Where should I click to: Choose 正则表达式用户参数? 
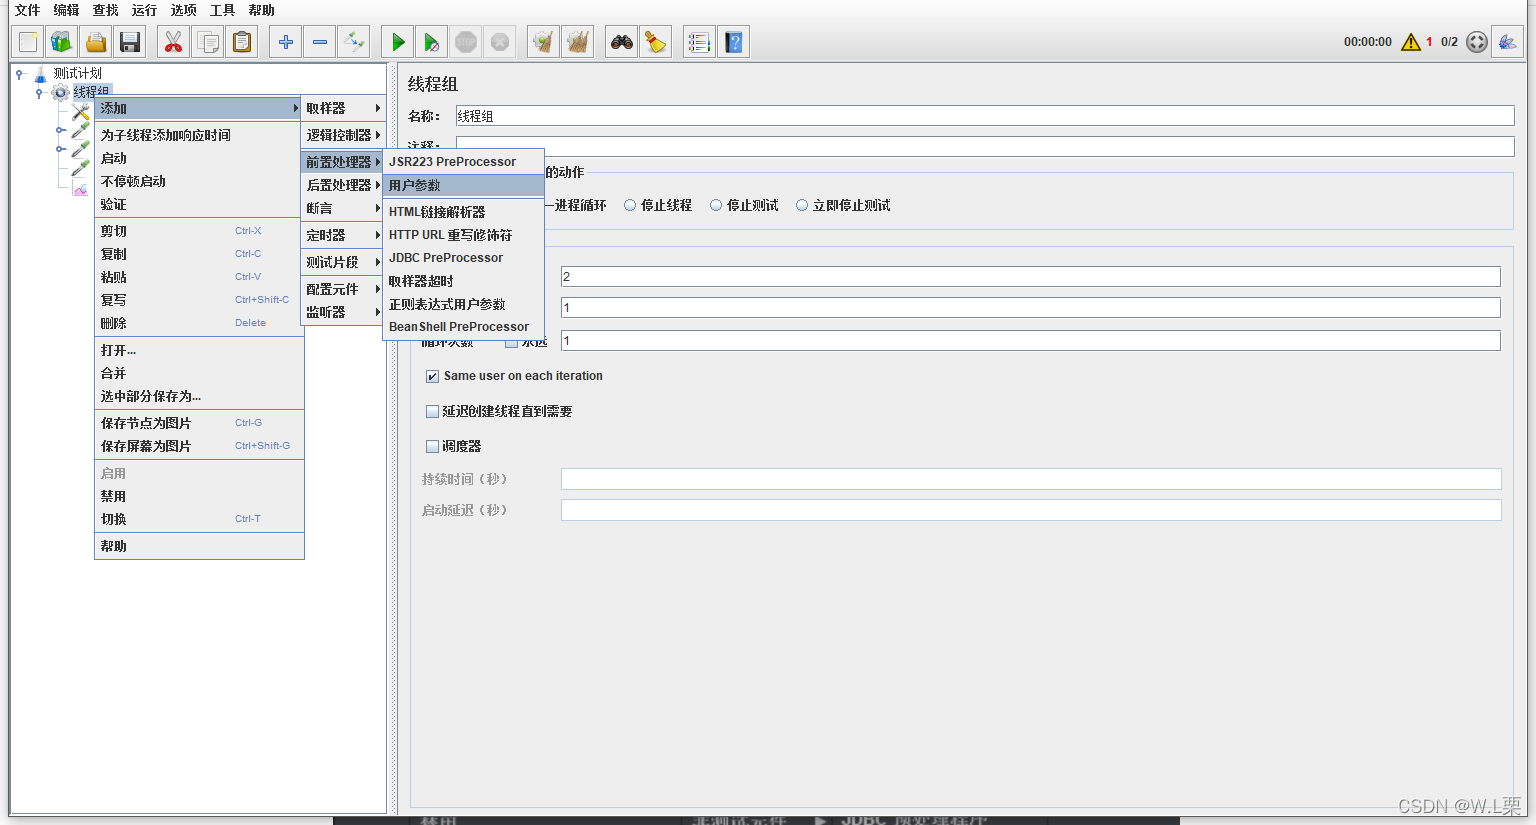(x=464, y=304)
